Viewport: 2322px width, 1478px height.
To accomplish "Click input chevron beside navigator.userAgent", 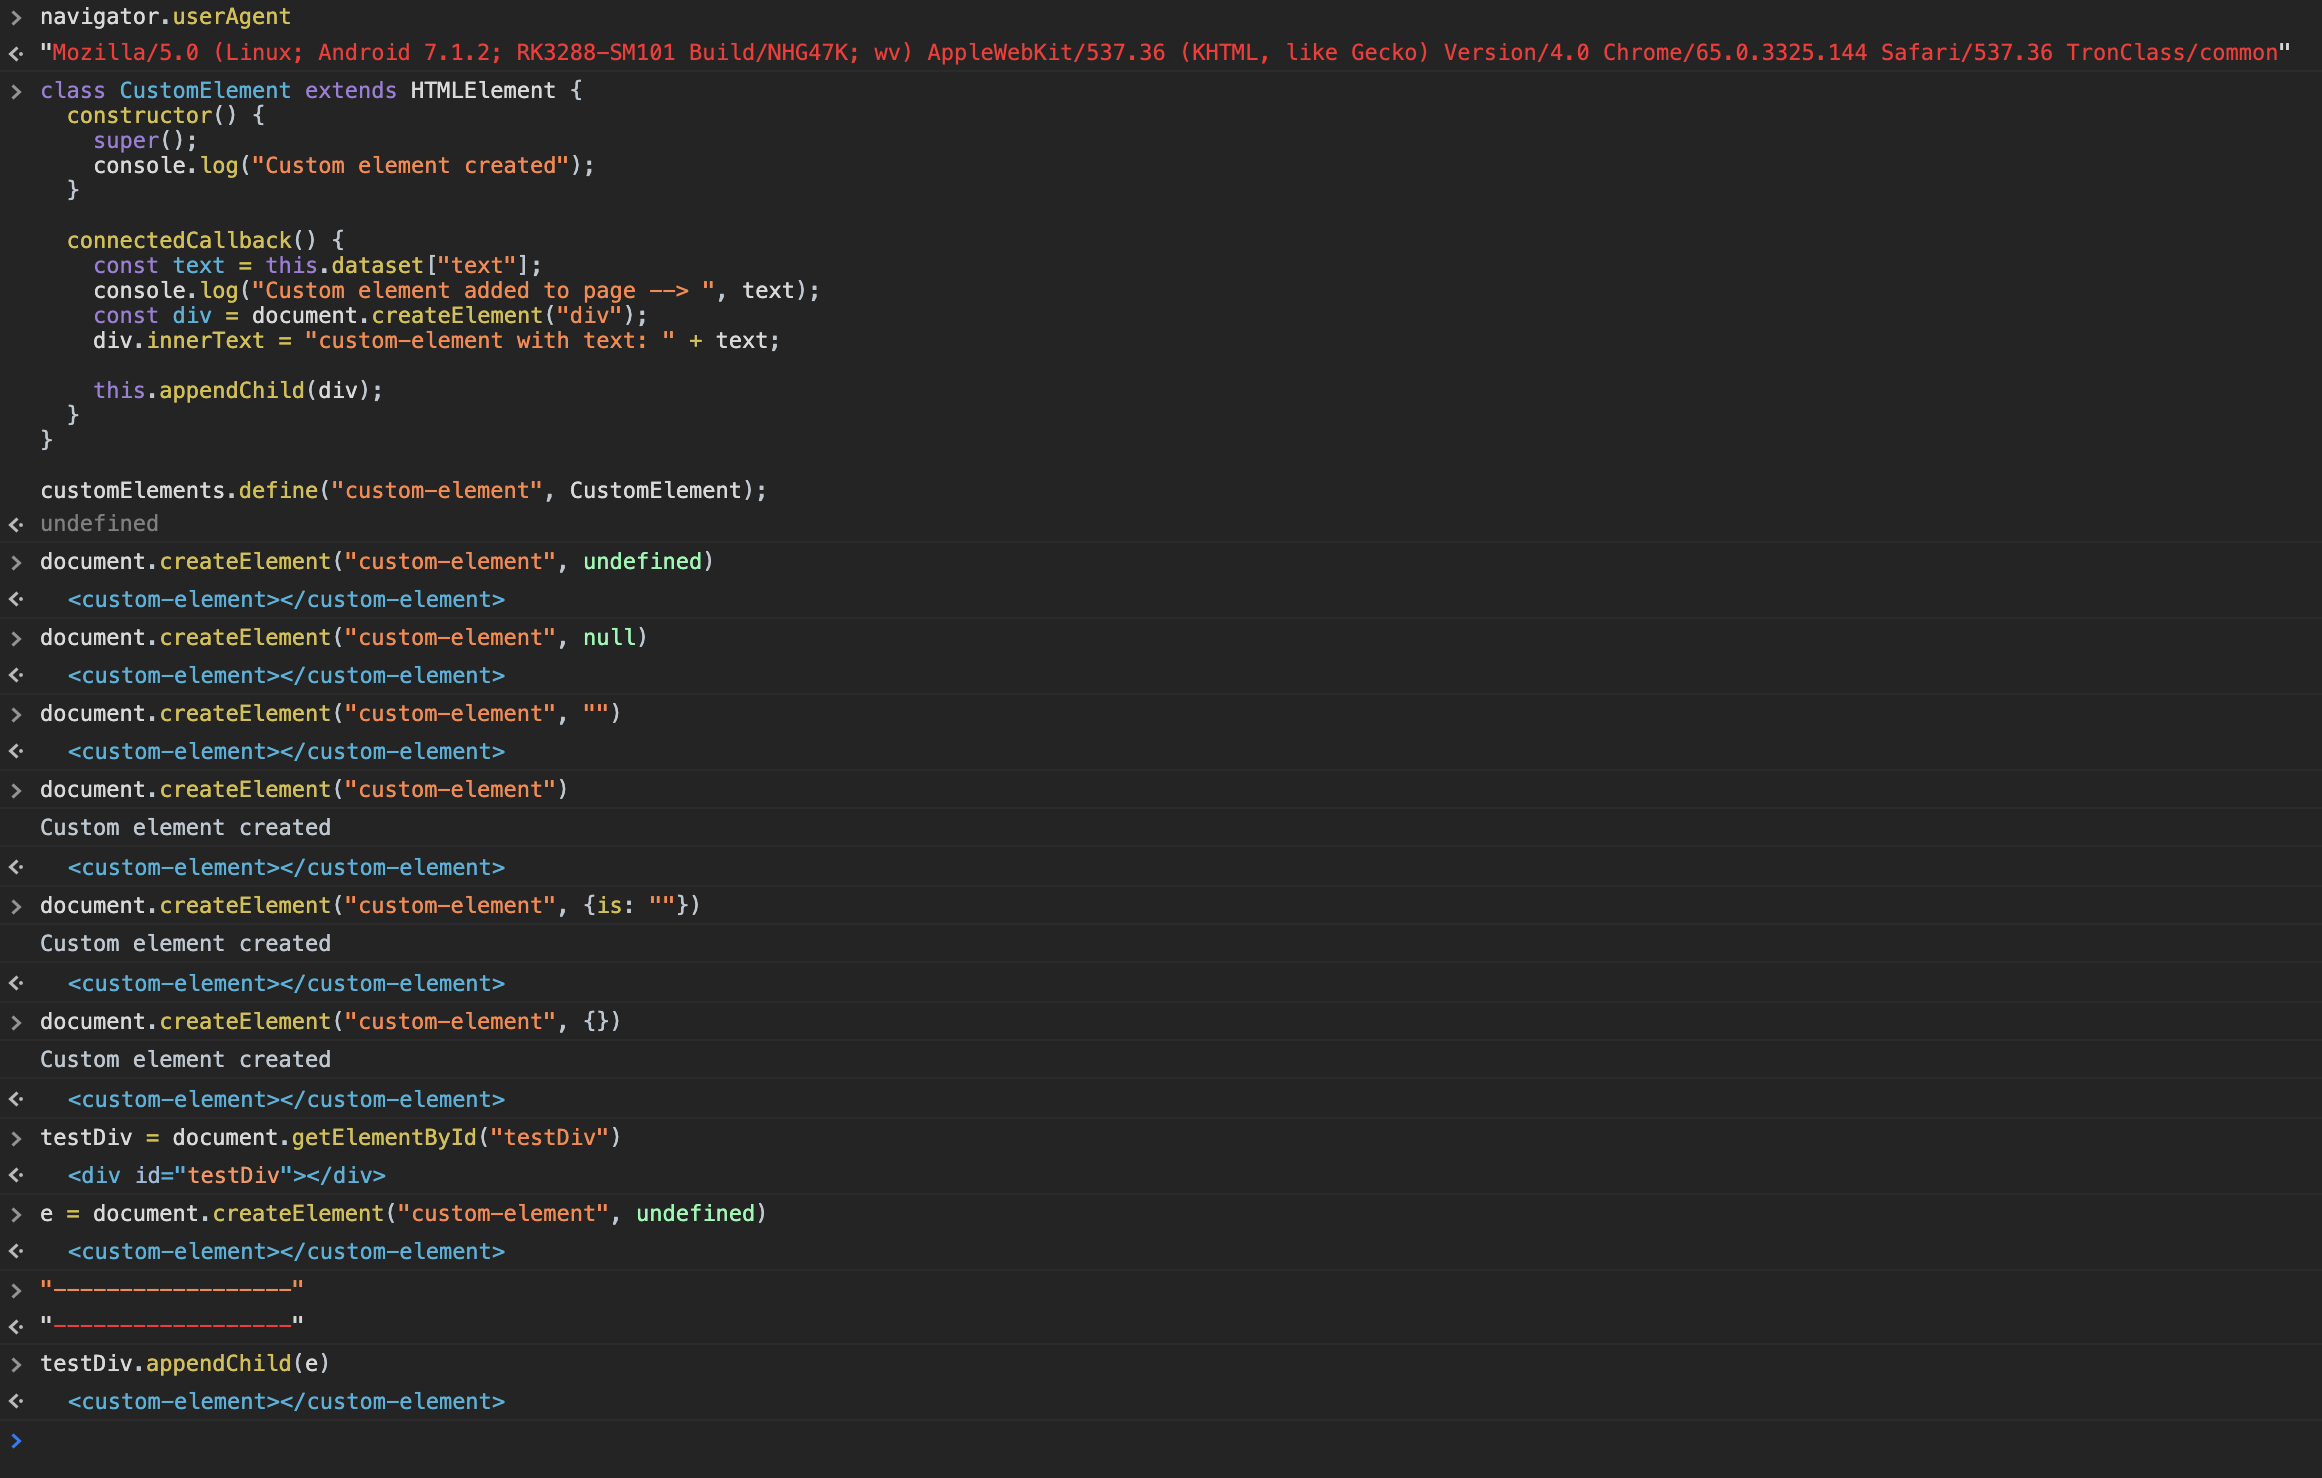I will 16,17.
